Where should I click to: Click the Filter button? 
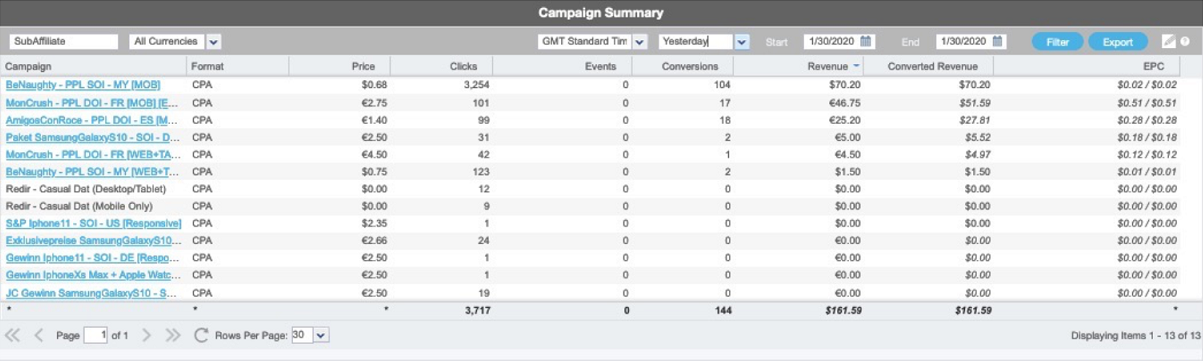[1057, 42]
